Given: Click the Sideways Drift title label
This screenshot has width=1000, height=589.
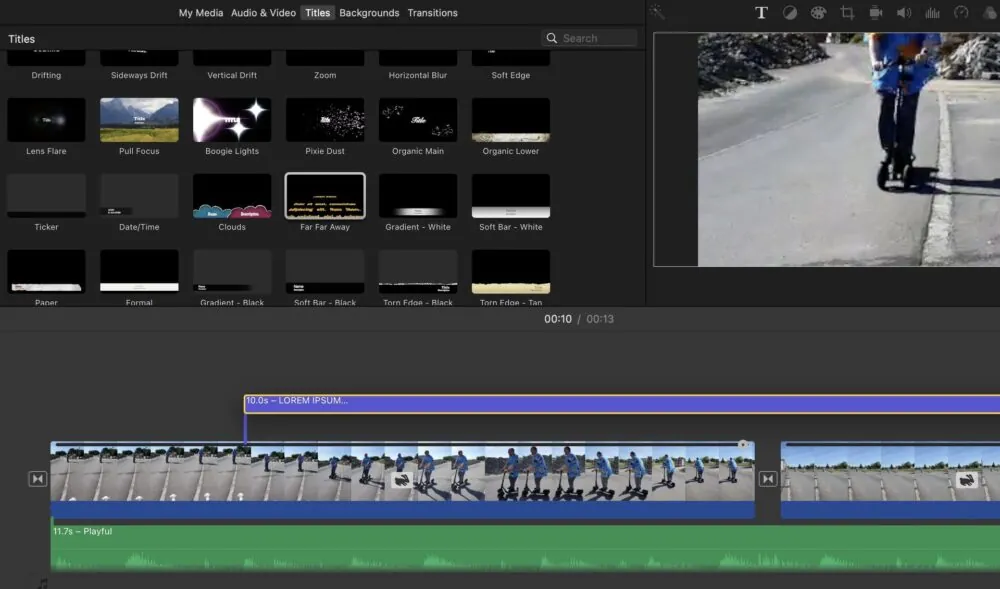Looking at the screenshot, I should 139,75.
